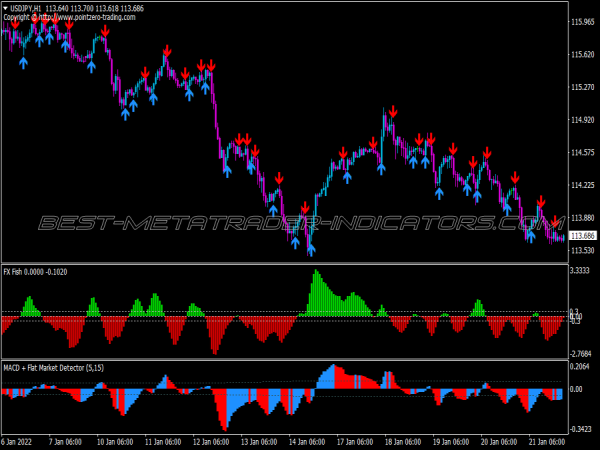Image resolution: width=600 pixels, height=450 pixels.
Task: Click the 7 Jan 06:00 time label
Action: click(x=65, y=442)
